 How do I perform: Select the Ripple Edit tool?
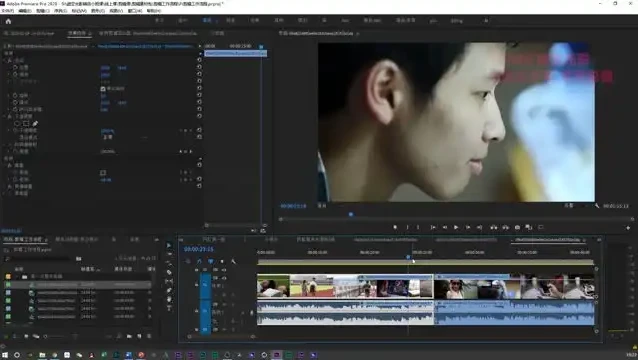[169, 263]
